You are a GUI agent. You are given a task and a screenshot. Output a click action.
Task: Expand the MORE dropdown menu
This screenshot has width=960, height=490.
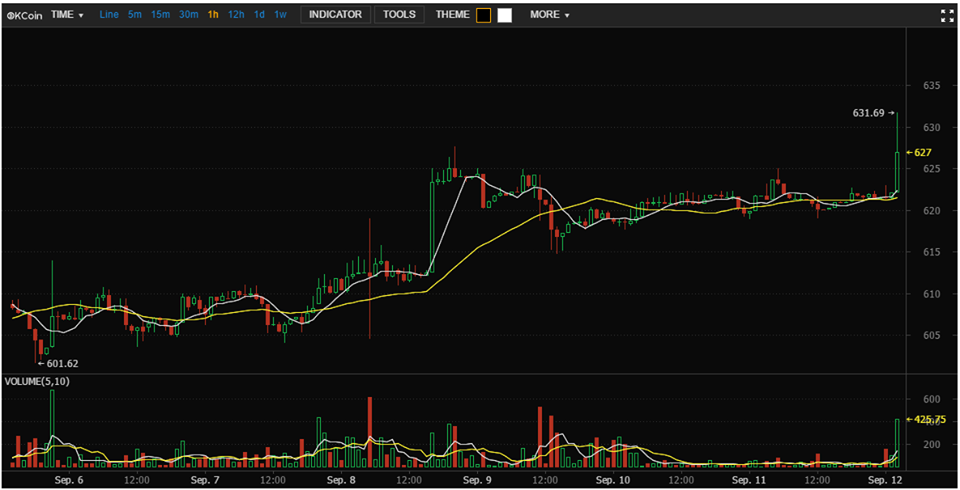(x=549, y=15)
